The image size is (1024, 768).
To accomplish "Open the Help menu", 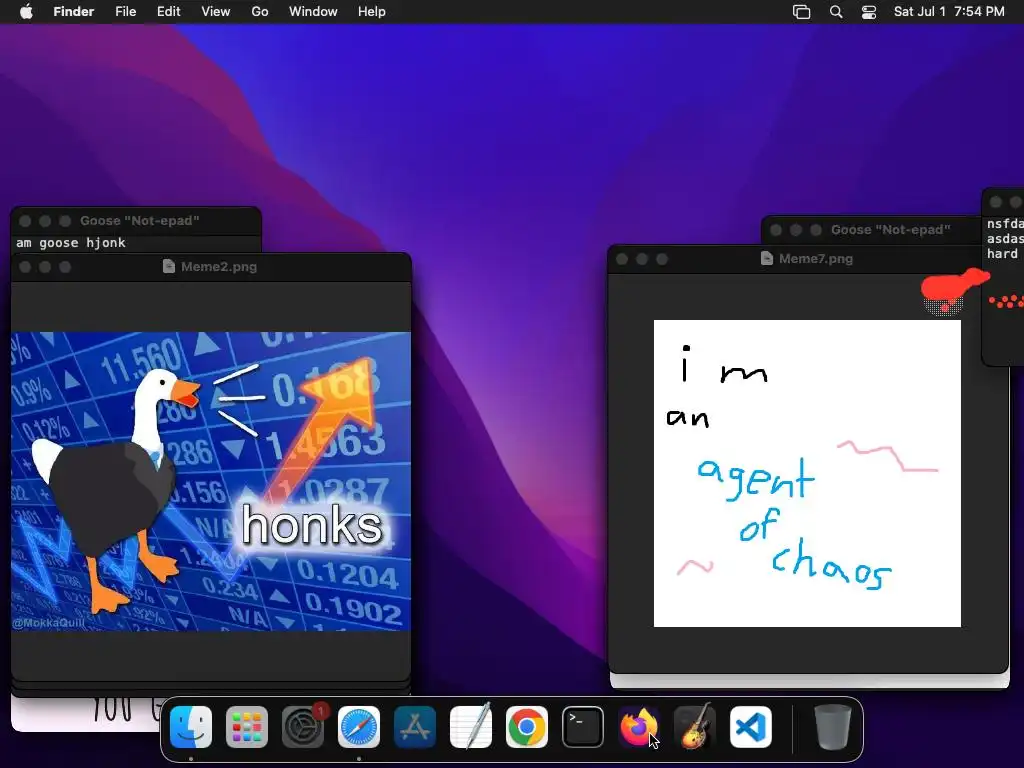I will pos(372,12).
